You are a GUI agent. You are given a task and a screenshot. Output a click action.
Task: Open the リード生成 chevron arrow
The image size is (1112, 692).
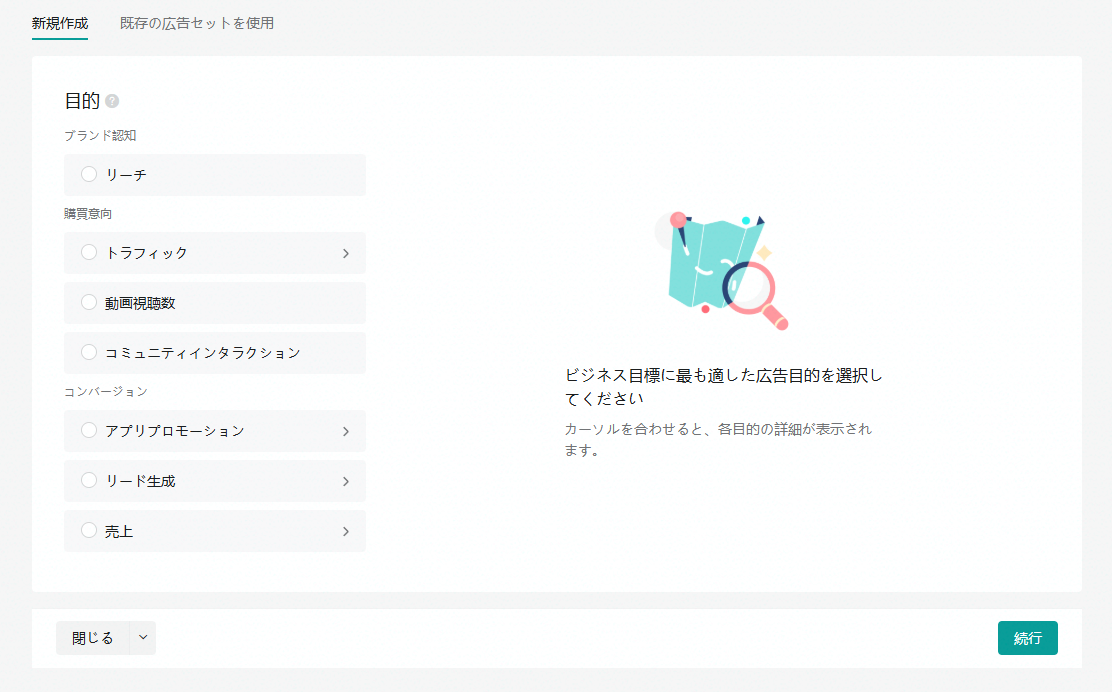click(x=346, y=481)
